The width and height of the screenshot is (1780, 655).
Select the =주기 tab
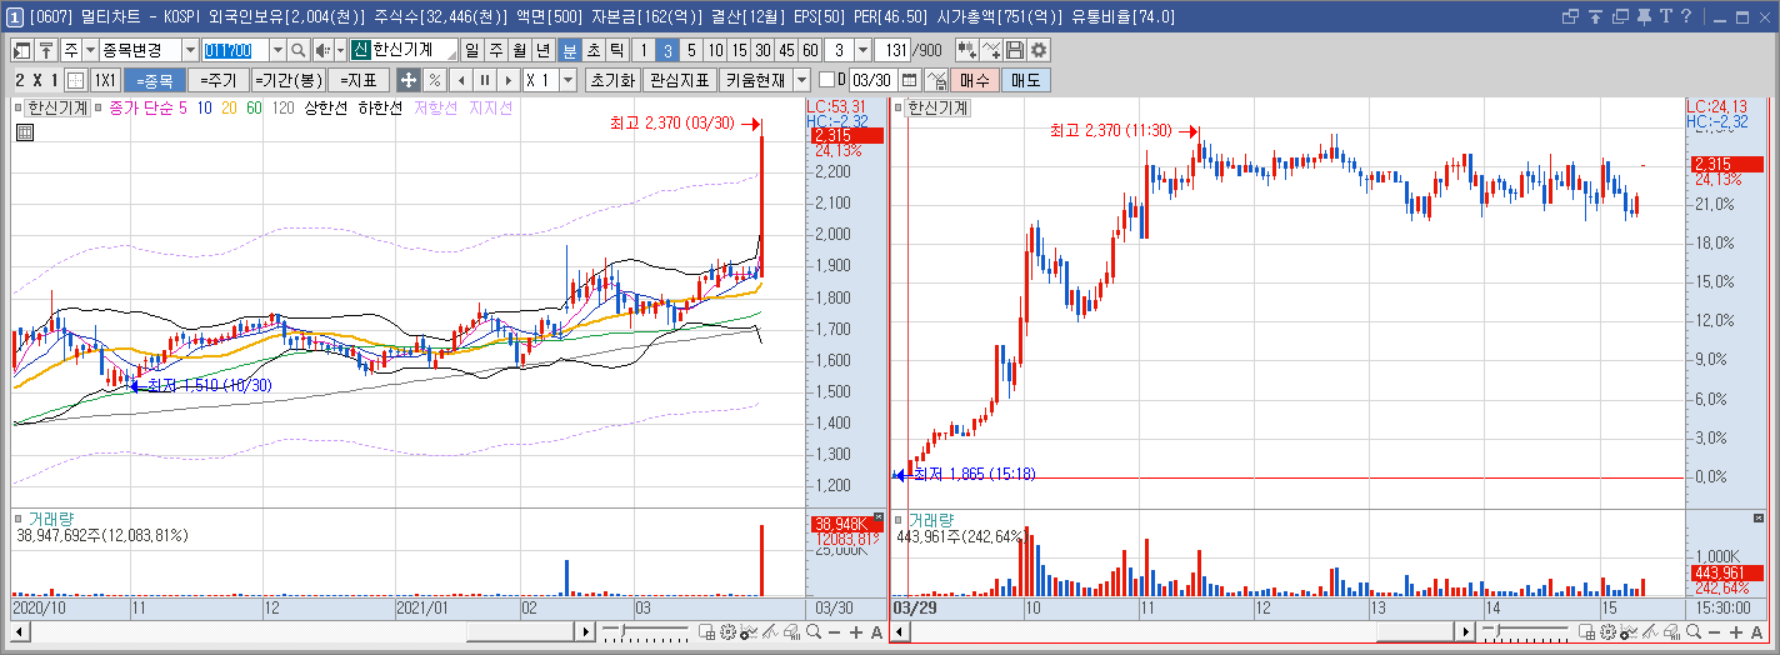pos(218,80)
